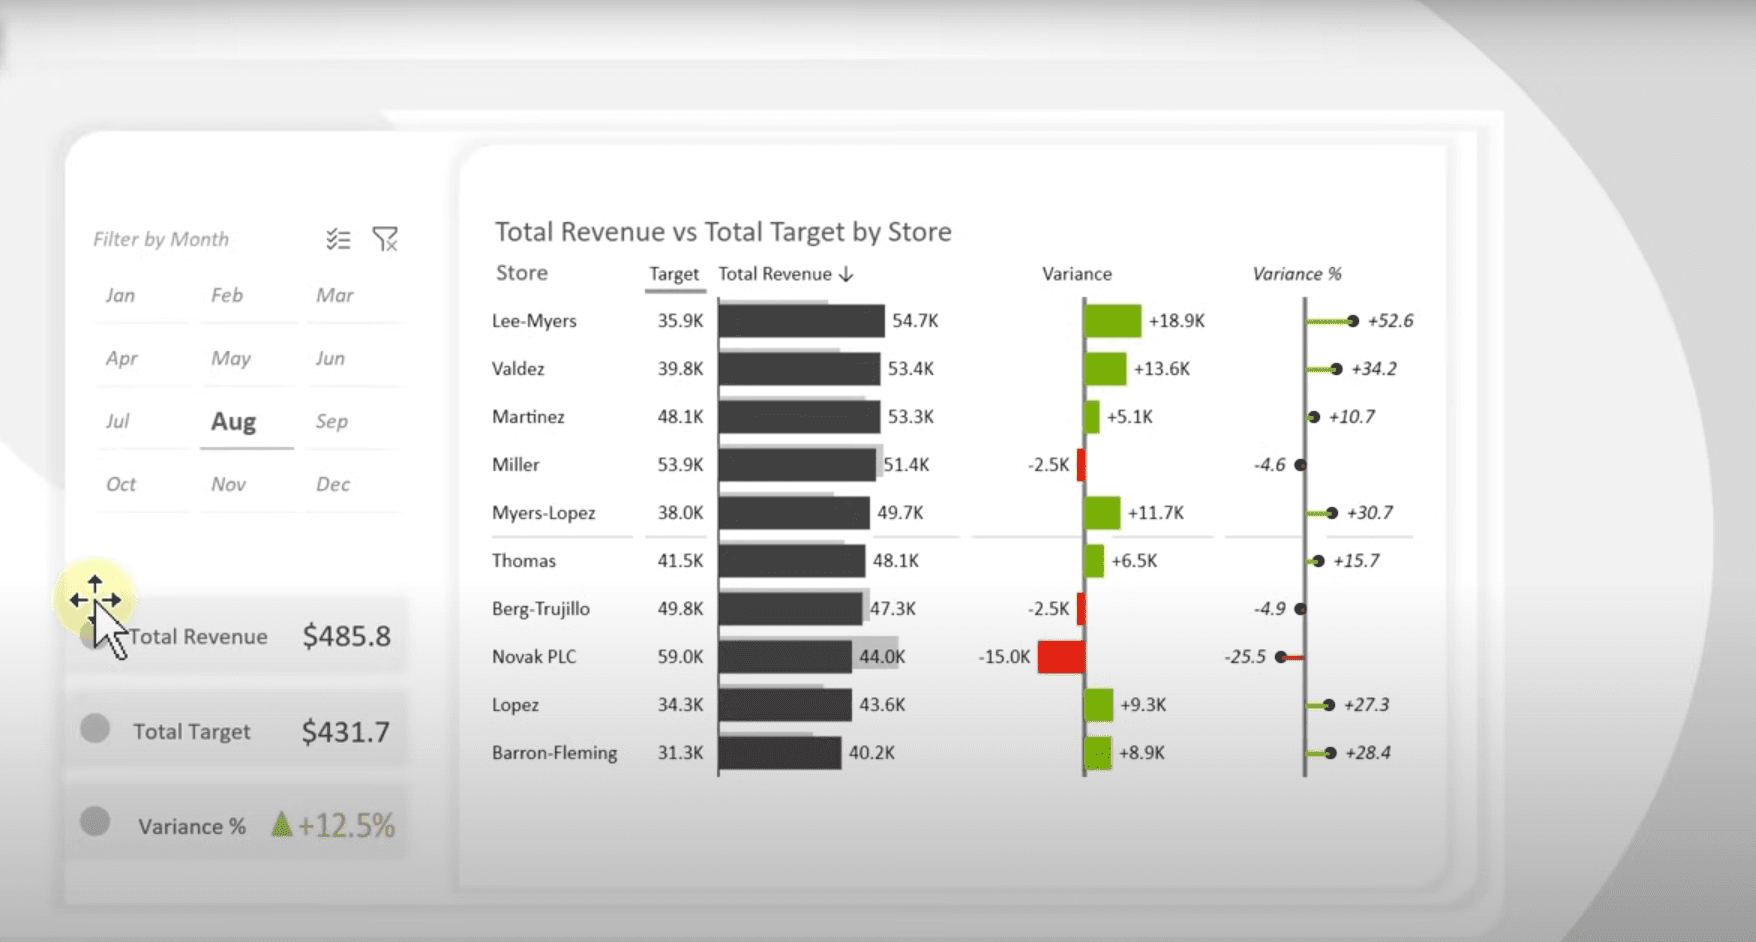Click the Novak PLC store row label
Image resolution: width=1756 pixels, height=942 pixels.
pos(534,657)
